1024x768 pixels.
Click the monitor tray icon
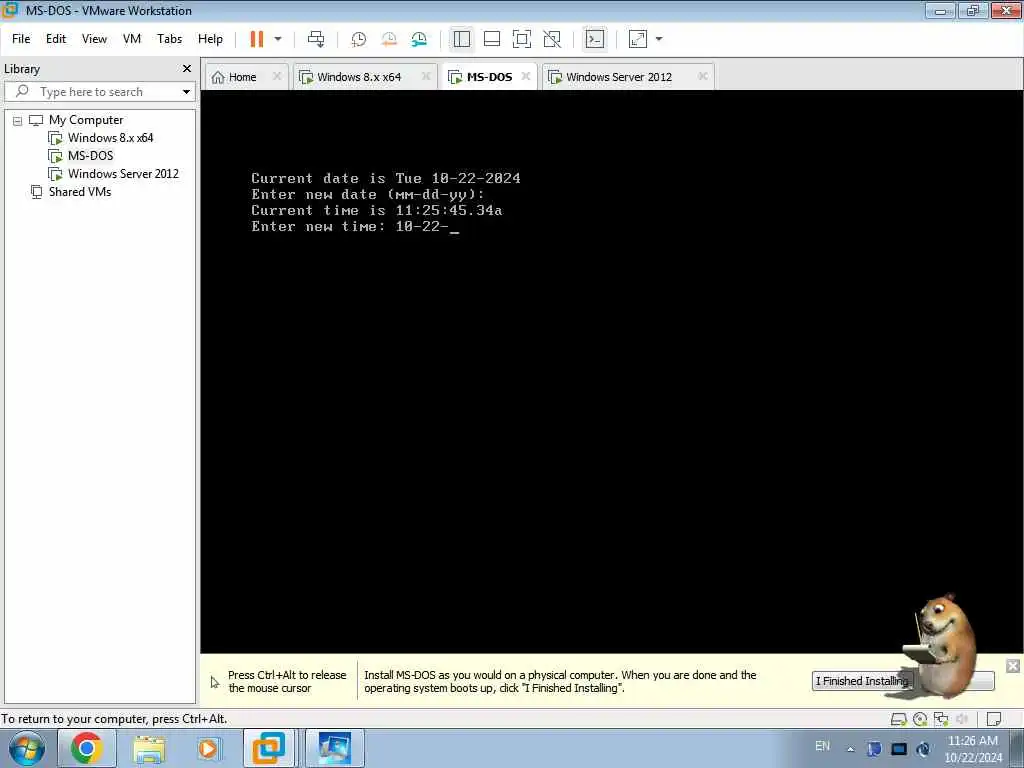click(x=899, y=749)
